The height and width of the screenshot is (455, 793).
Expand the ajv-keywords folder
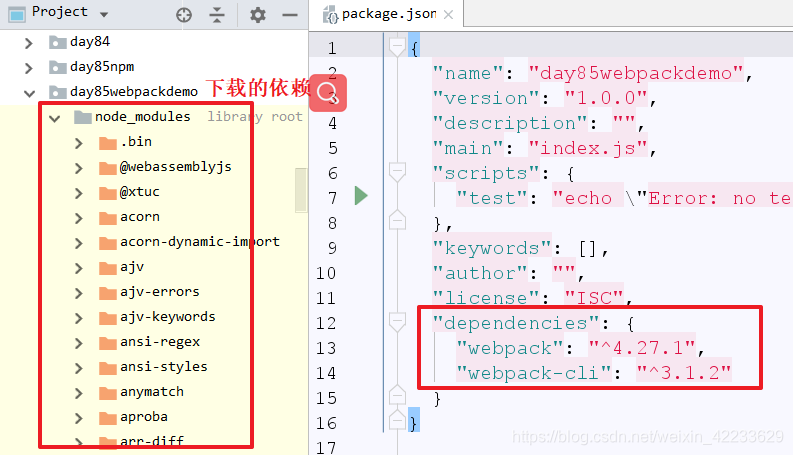pyautogui.click(x=78, y=318)
